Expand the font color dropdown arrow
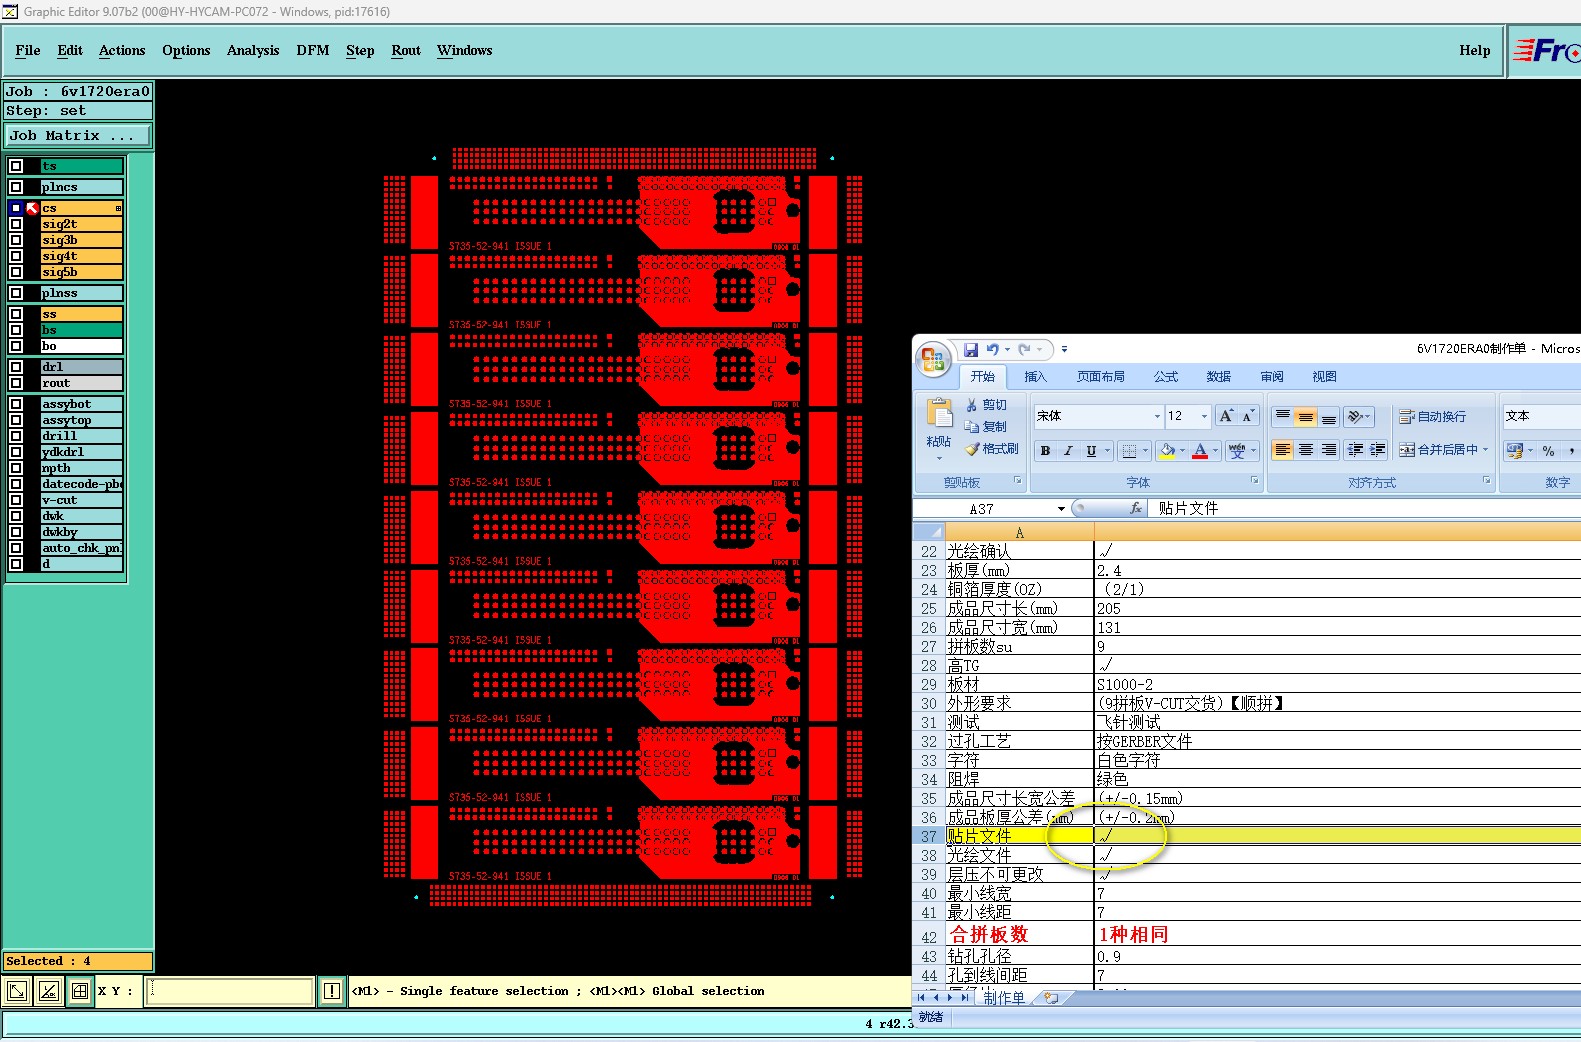 [1215, 451]
